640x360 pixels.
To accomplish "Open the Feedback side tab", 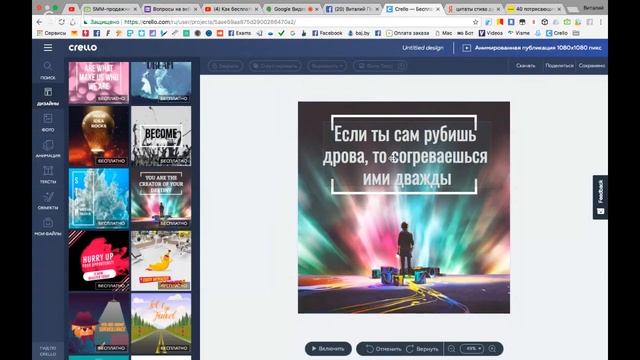I will click(600, 198).
